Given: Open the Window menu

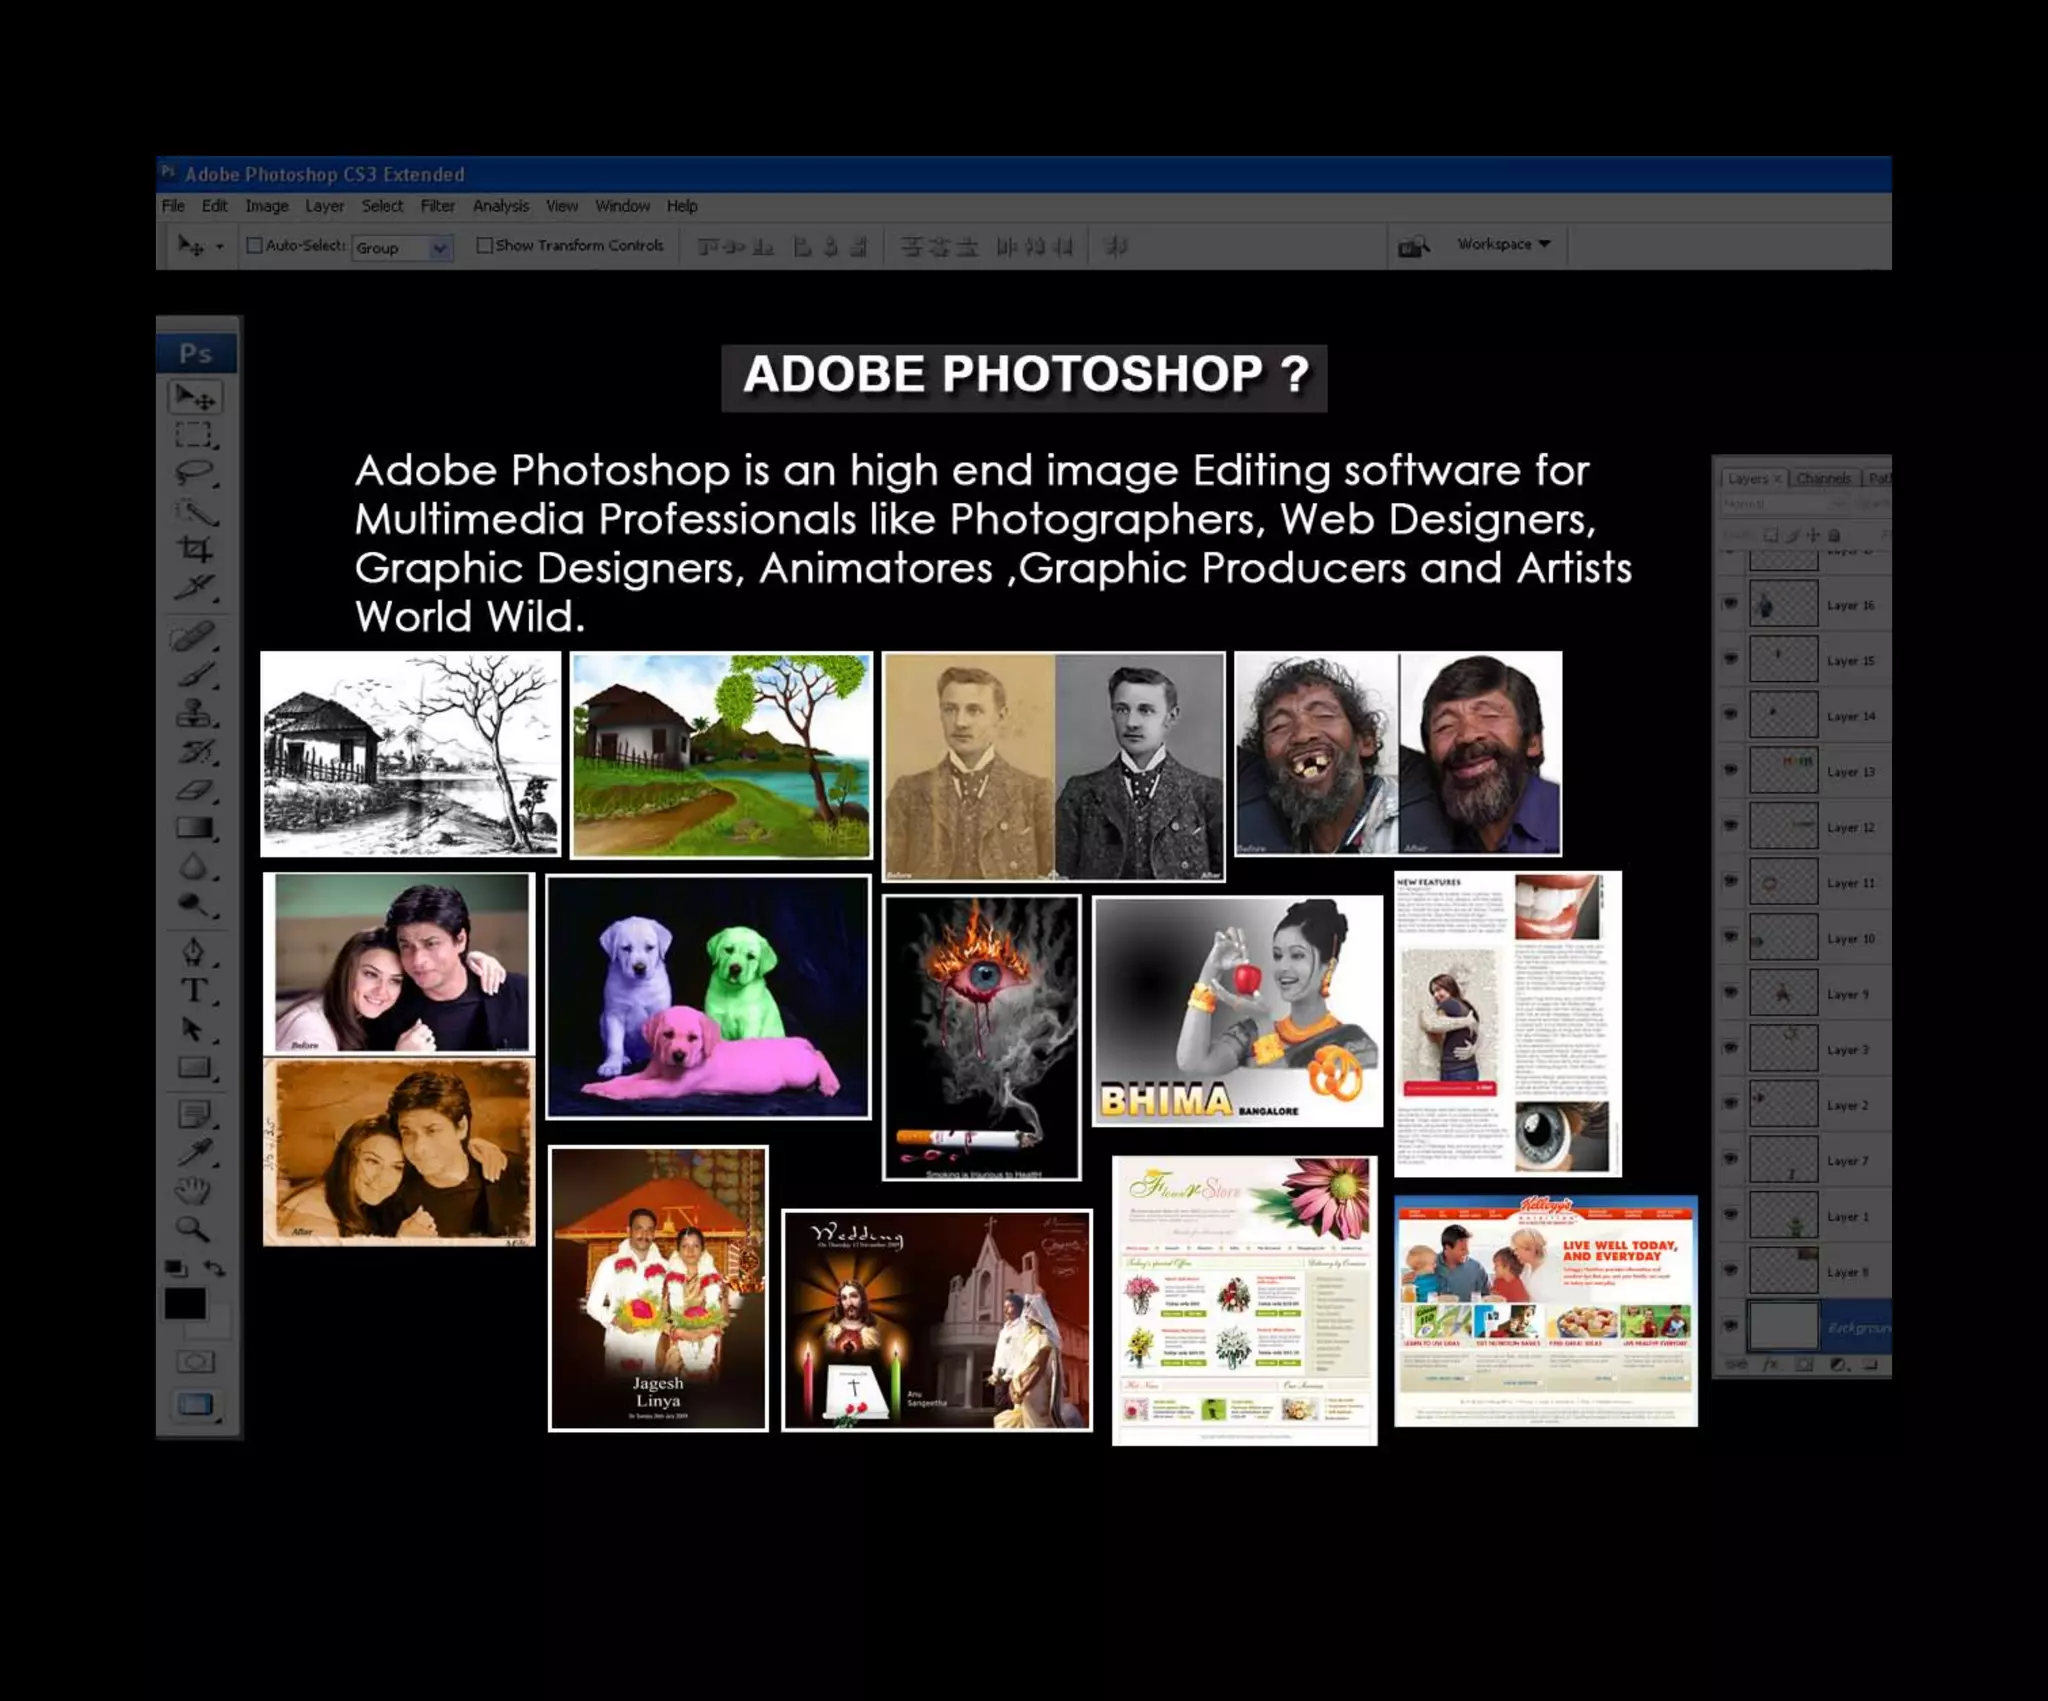Looking at the screenshot, I should click(622, 206).
